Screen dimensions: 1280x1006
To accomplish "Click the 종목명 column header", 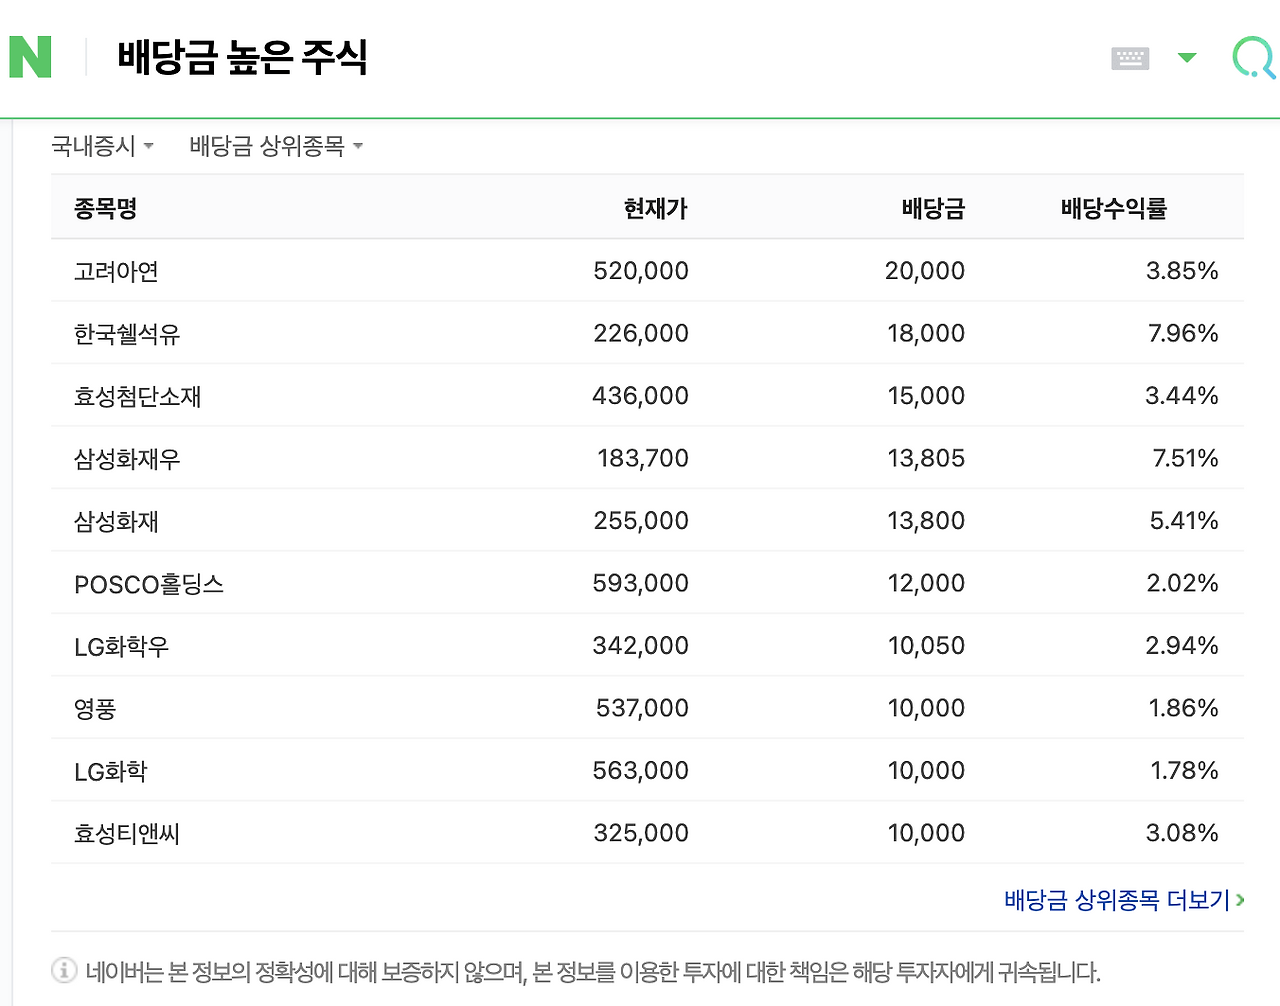I will [x=105, y=208].
